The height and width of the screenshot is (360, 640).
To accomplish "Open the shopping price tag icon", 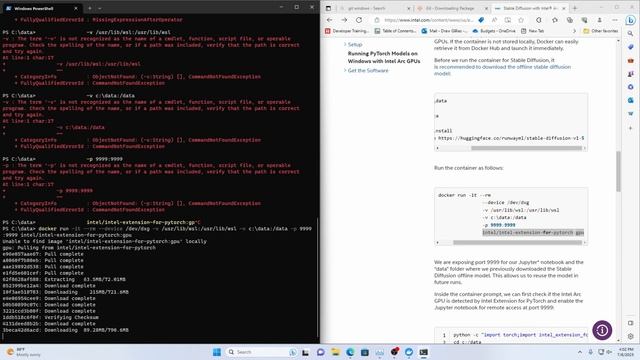I will (x=481, y=20).
